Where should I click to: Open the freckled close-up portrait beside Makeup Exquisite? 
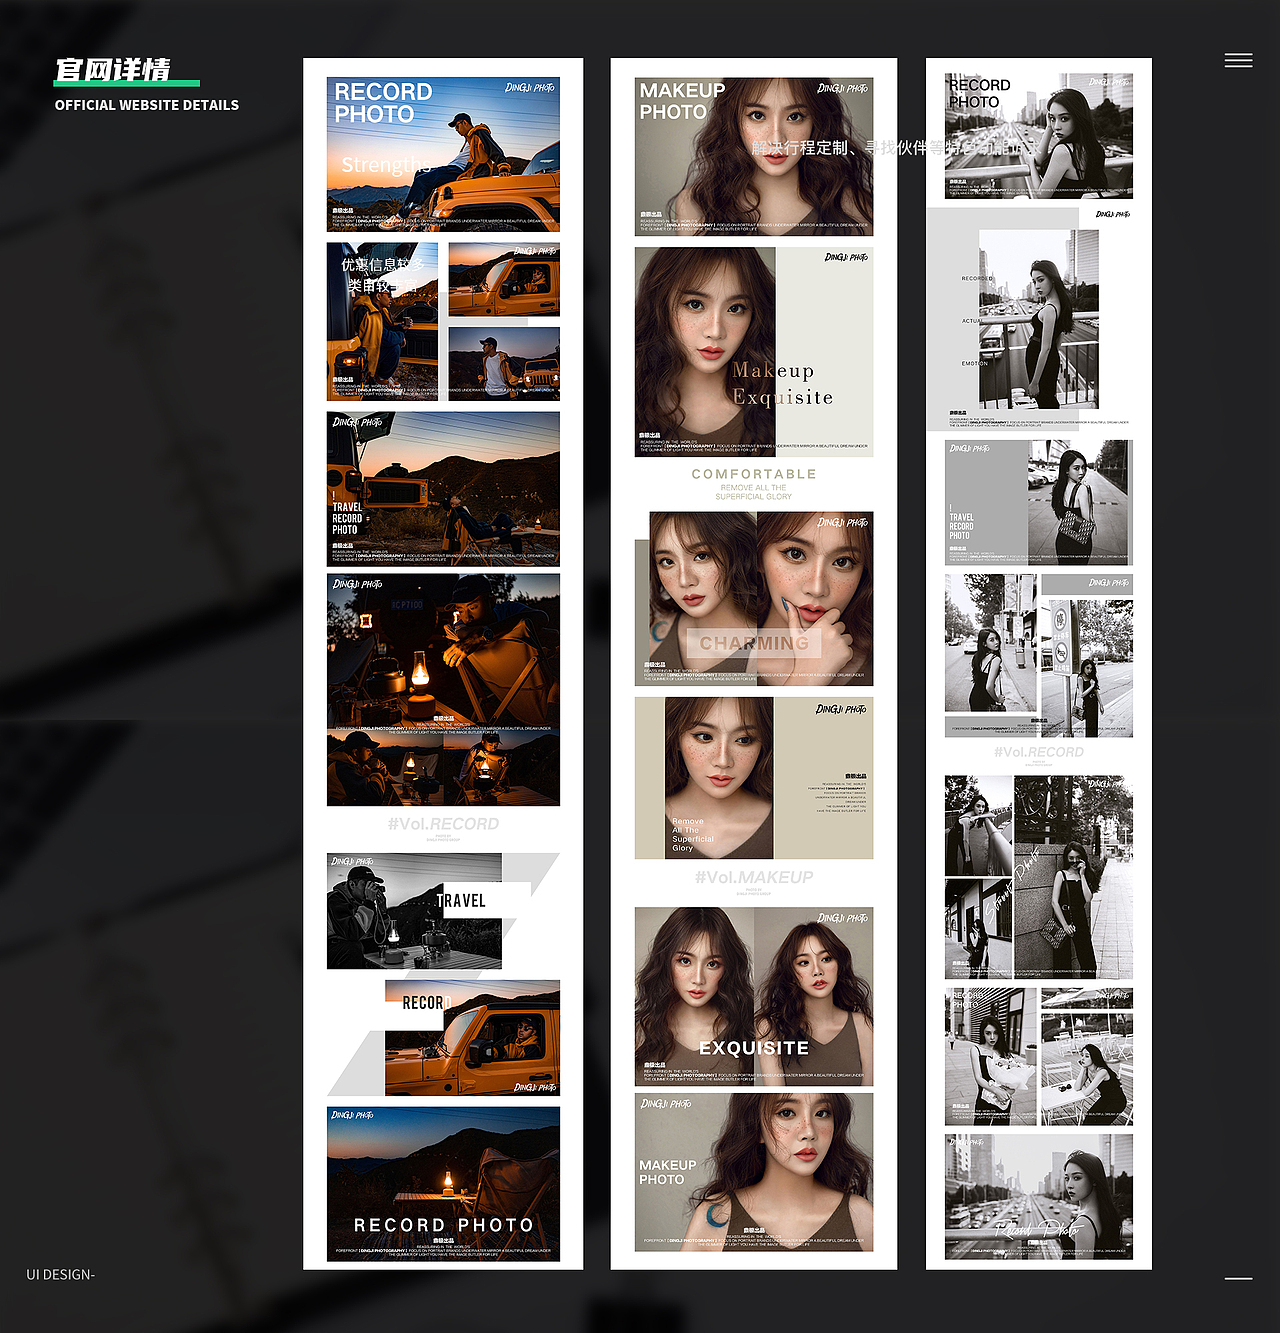pos(705,352)
